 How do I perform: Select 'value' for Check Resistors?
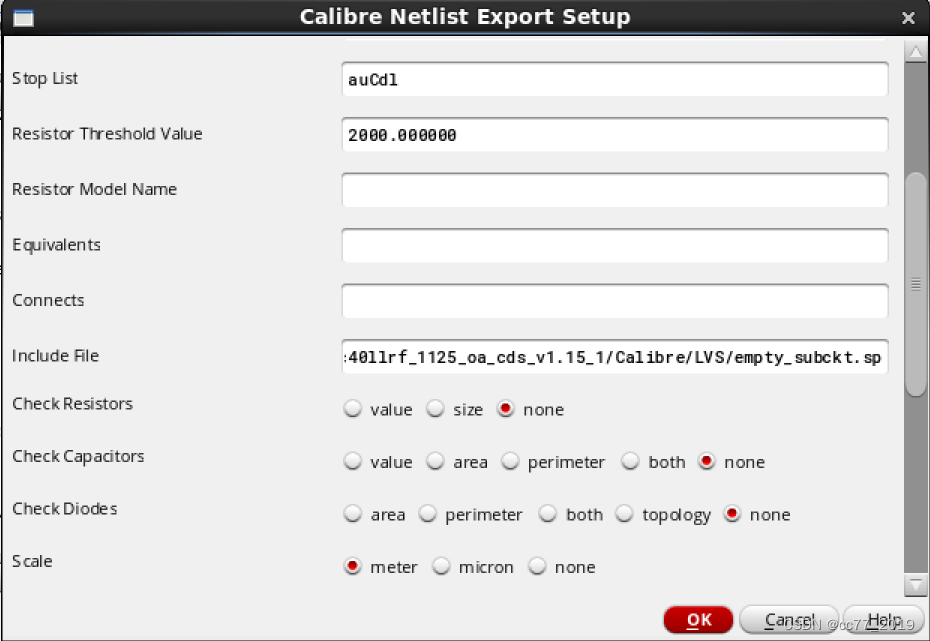click(x=352, y=409)
